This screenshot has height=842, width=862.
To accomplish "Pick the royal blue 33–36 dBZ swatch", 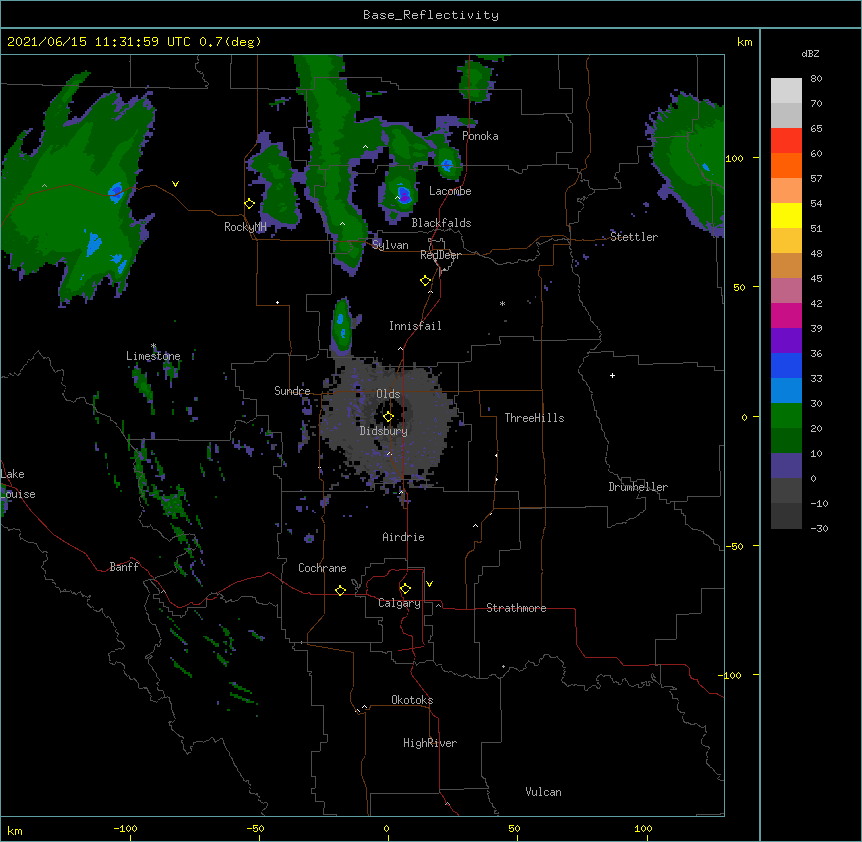I will tap(786, 365).
